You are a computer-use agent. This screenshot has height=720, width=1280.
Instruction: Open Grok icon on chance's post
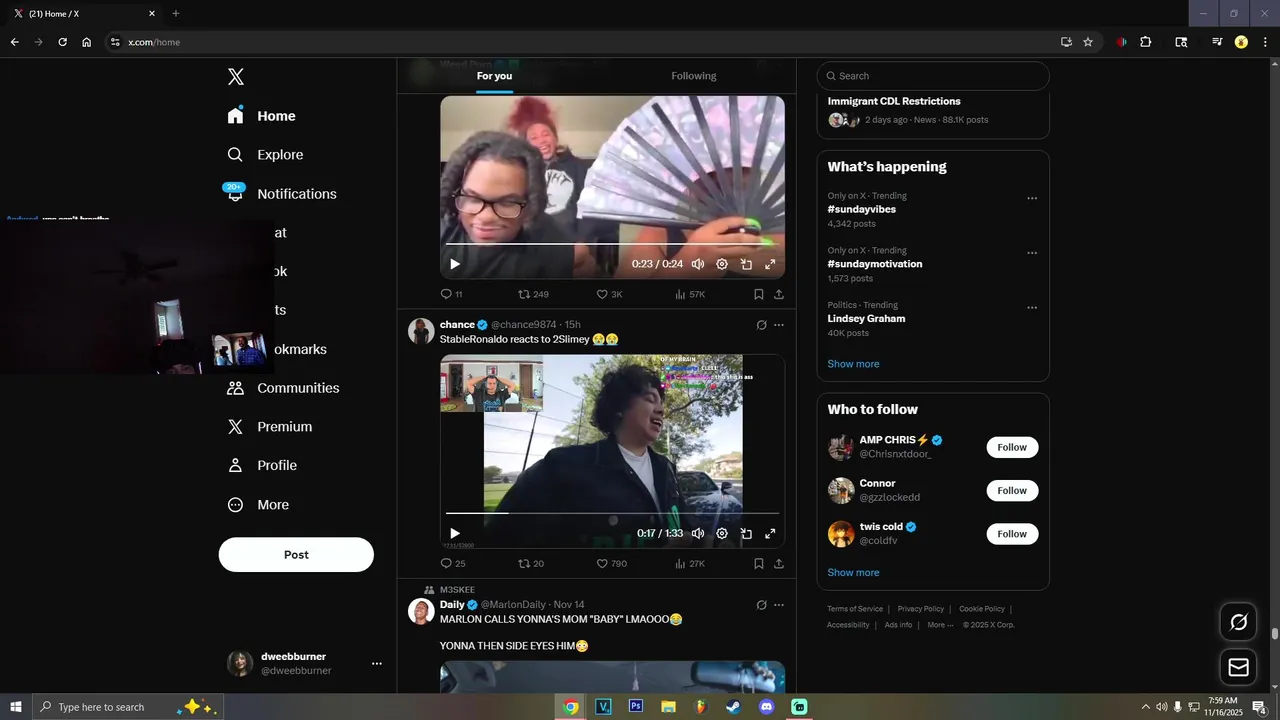click(761, 325)
